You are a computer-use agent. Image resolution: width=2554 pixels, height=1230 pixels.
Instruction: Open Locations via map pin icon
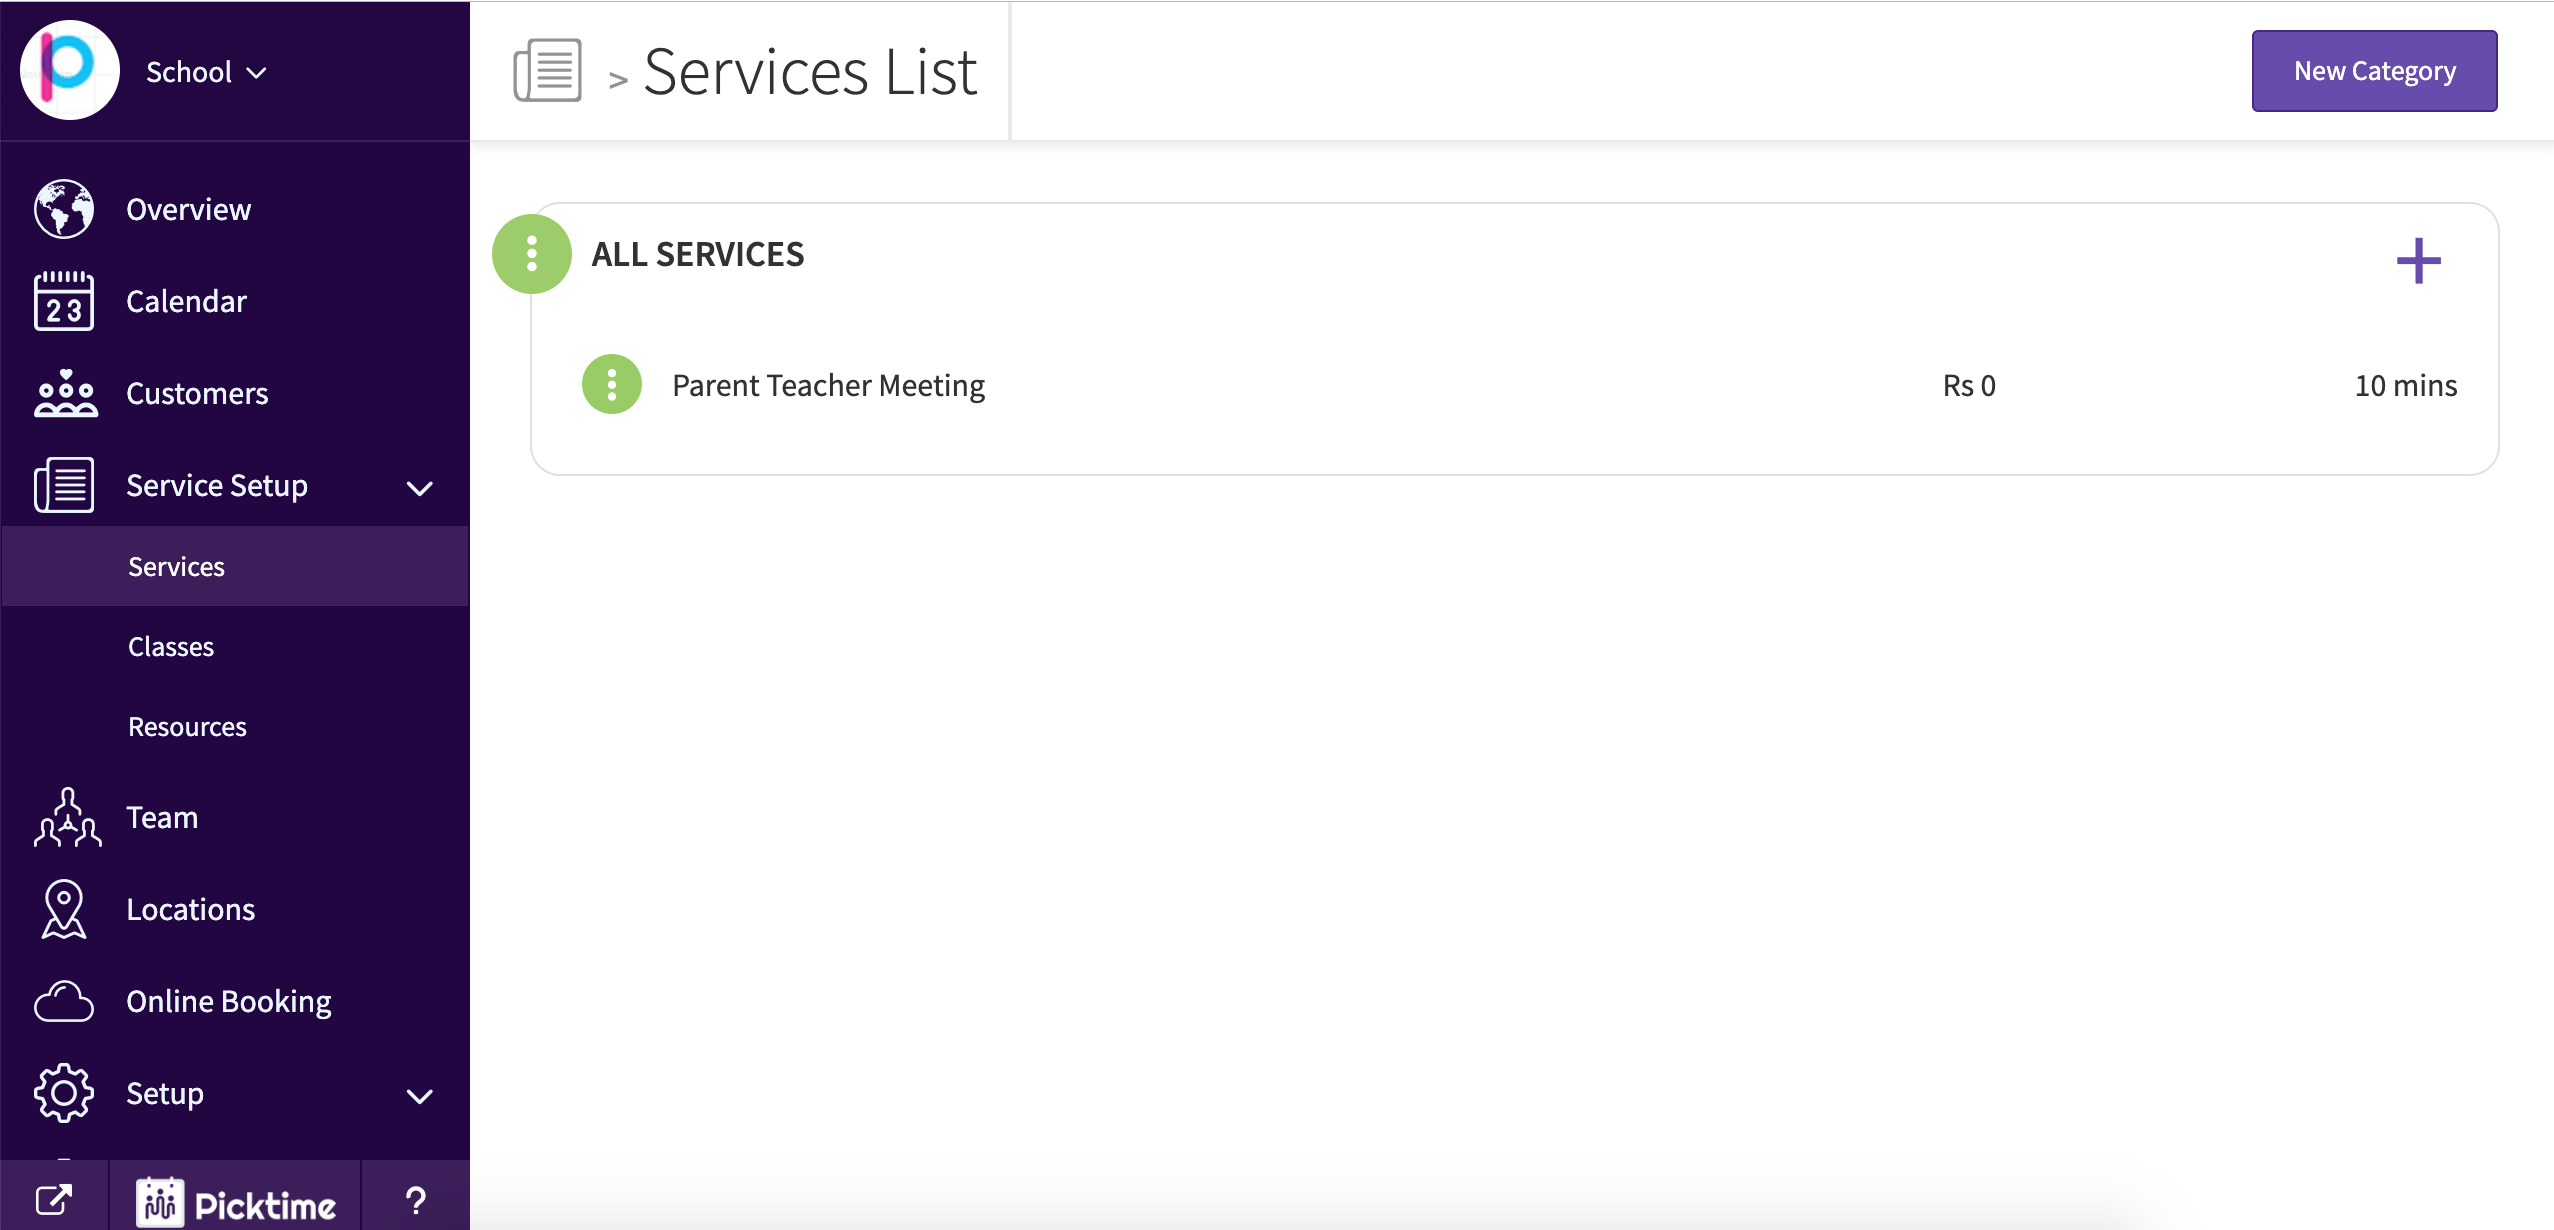point(64,909)
